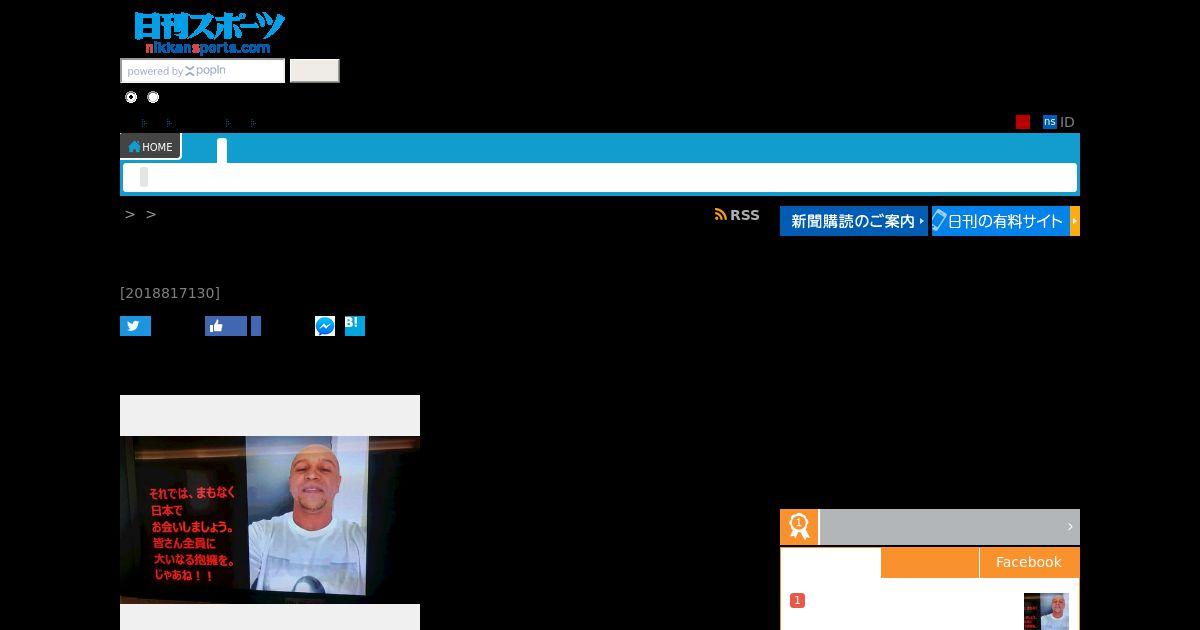Click orange arrow beside 日刊の有料サイト
Viewport: 1200px width, 630px height.
pyautogui.click(x=1075, y=221)
